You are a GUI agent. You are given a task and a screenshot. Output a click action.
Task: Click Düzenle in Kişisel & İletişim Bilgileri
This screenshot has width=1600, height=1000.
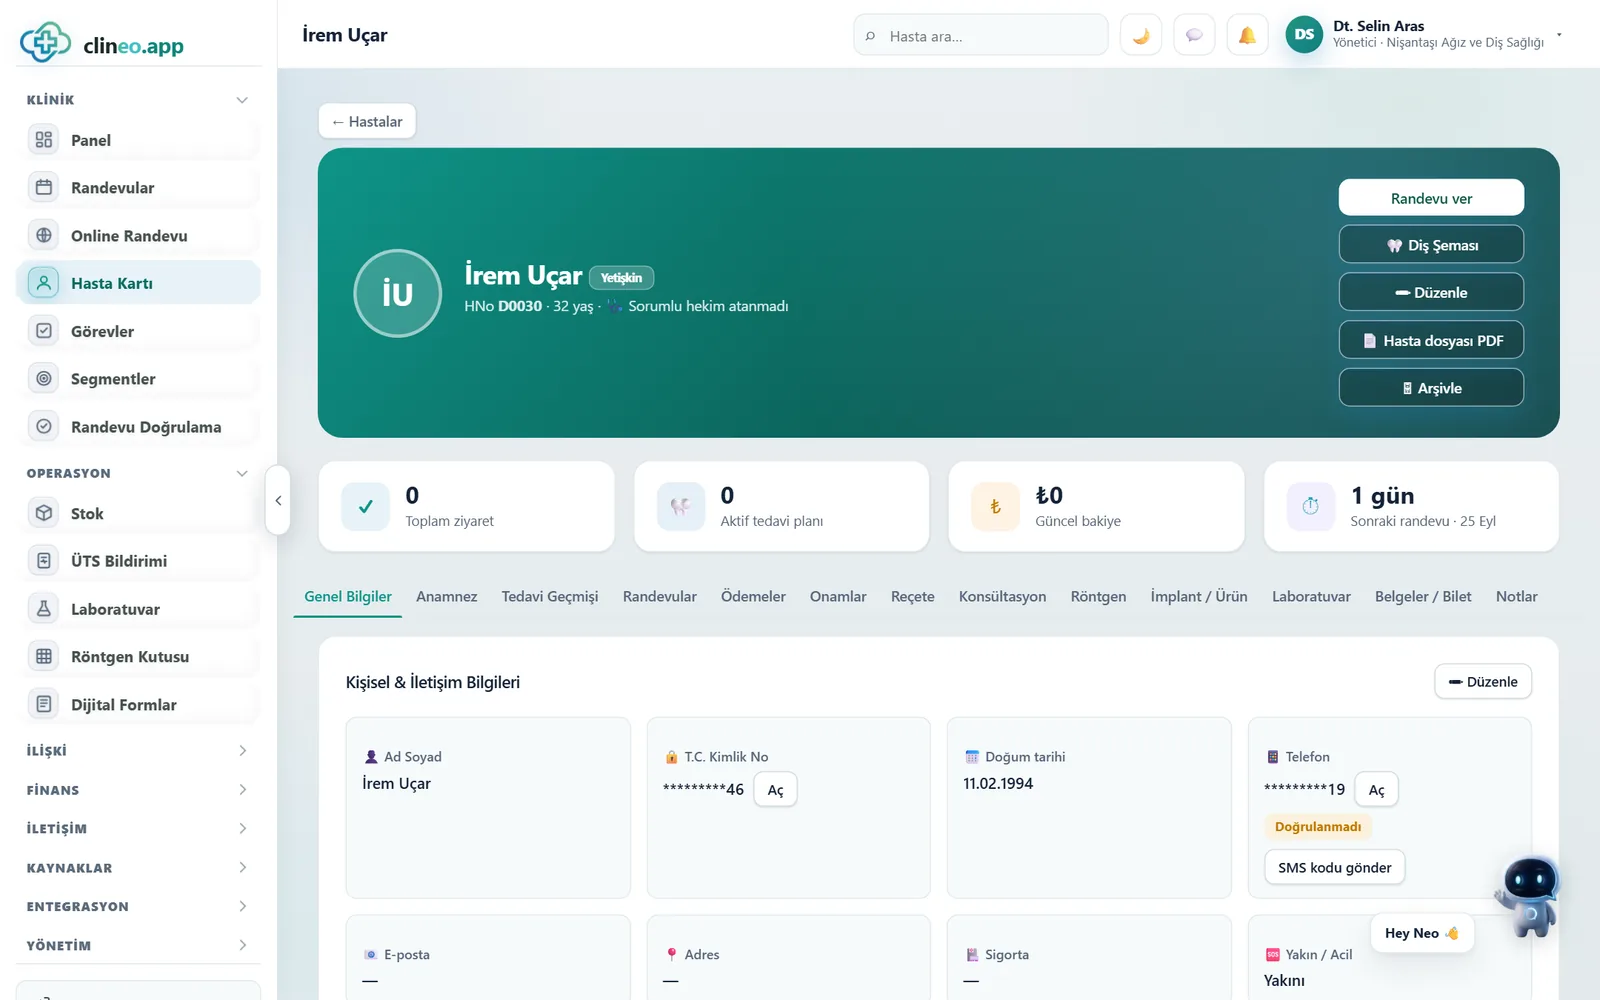click(x=1483, y=682)
